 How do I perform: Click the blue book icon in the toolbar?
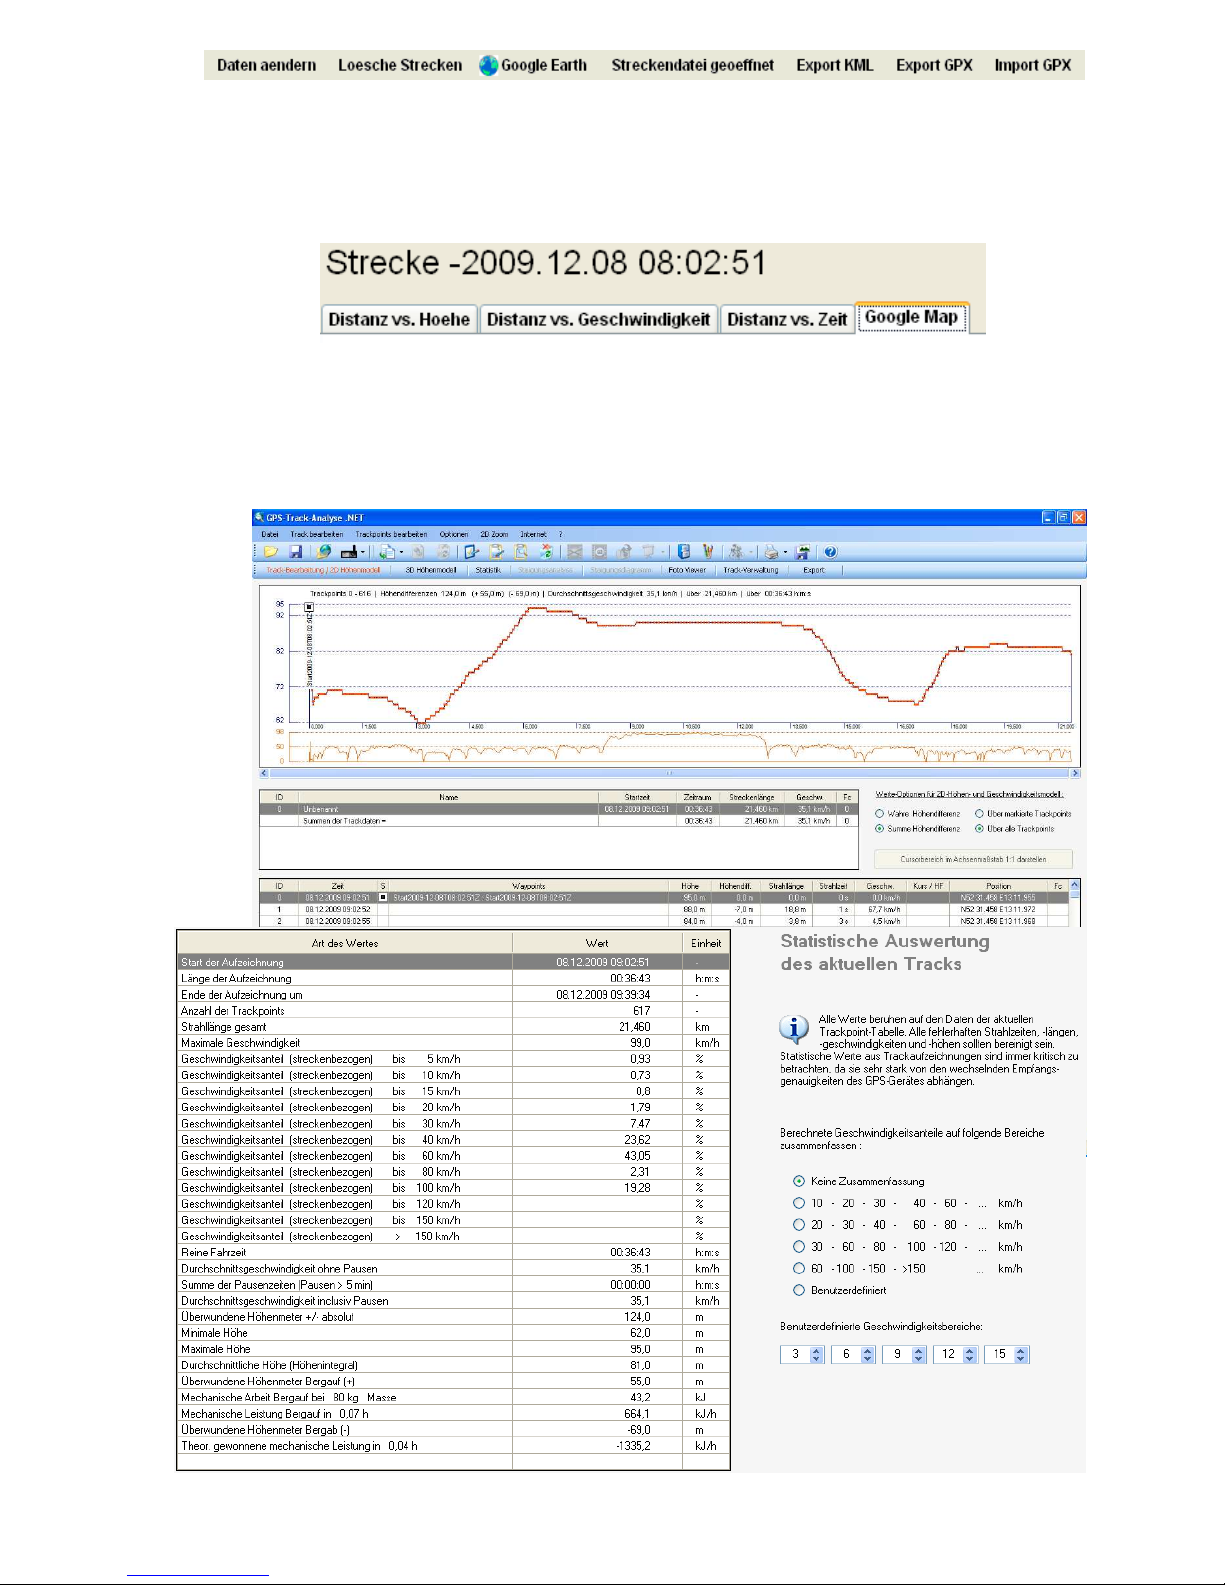[684, 551]
